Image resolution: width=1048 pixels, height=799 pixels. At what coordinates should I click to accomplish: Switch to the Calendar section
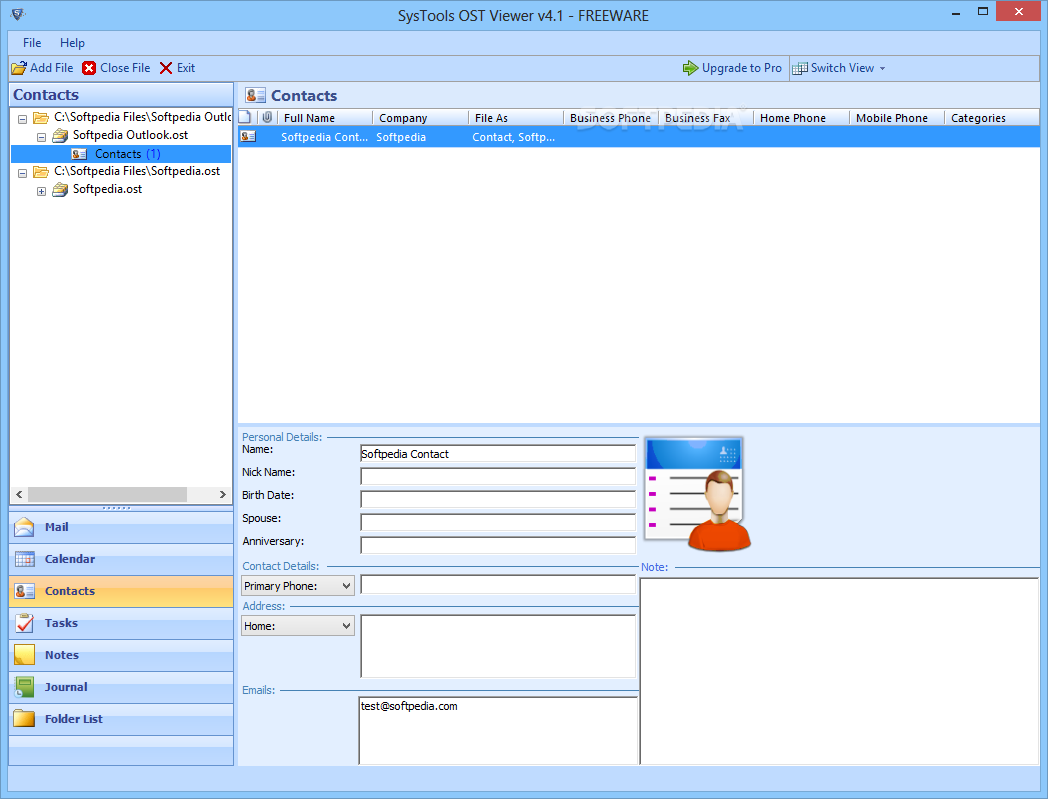tap(121, 559)
